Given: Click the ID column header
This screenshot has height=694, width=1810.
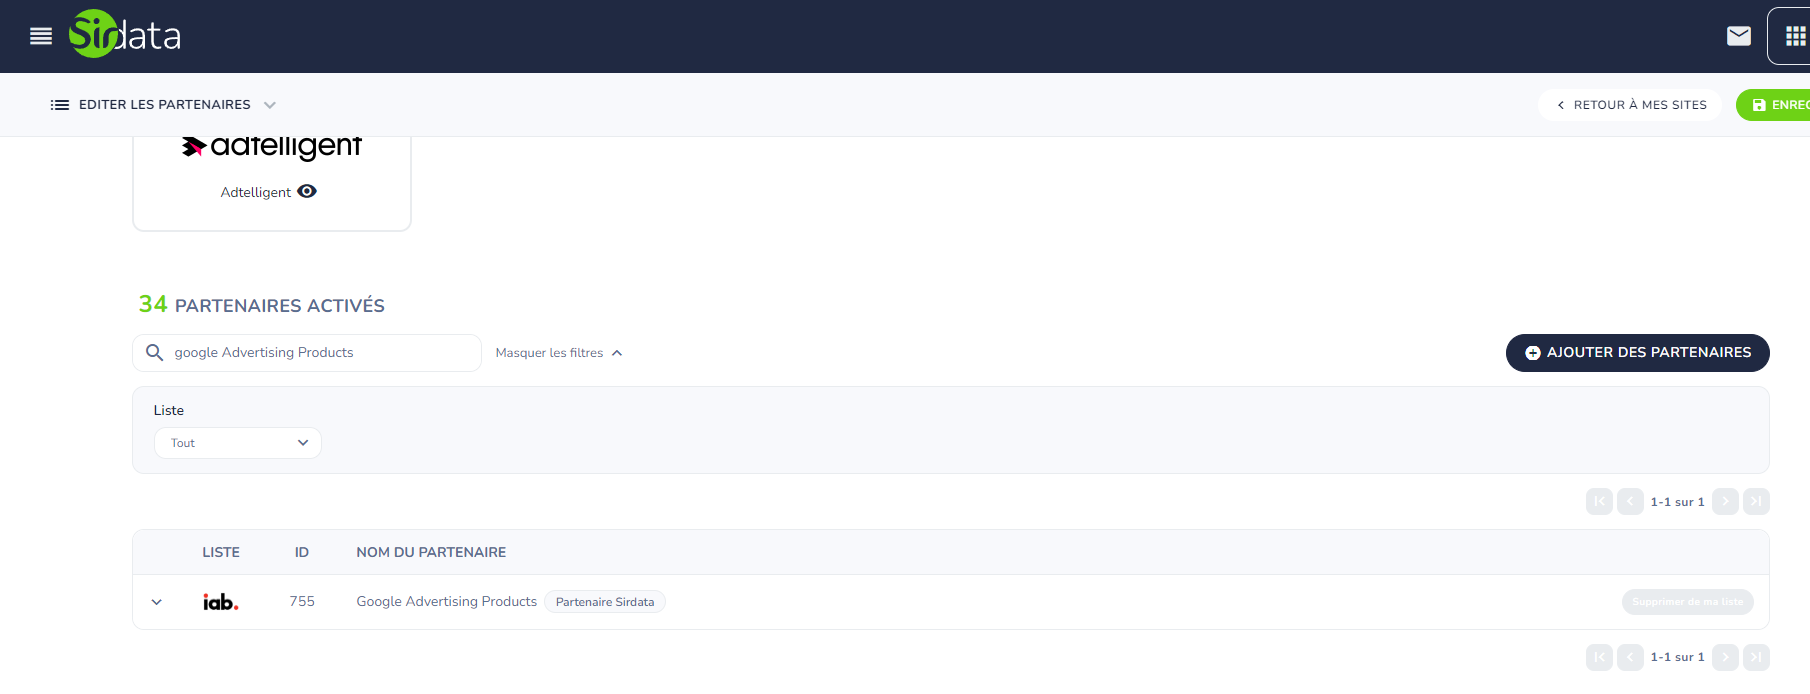Looking at the screenshot, I should [x=301, y=552].
